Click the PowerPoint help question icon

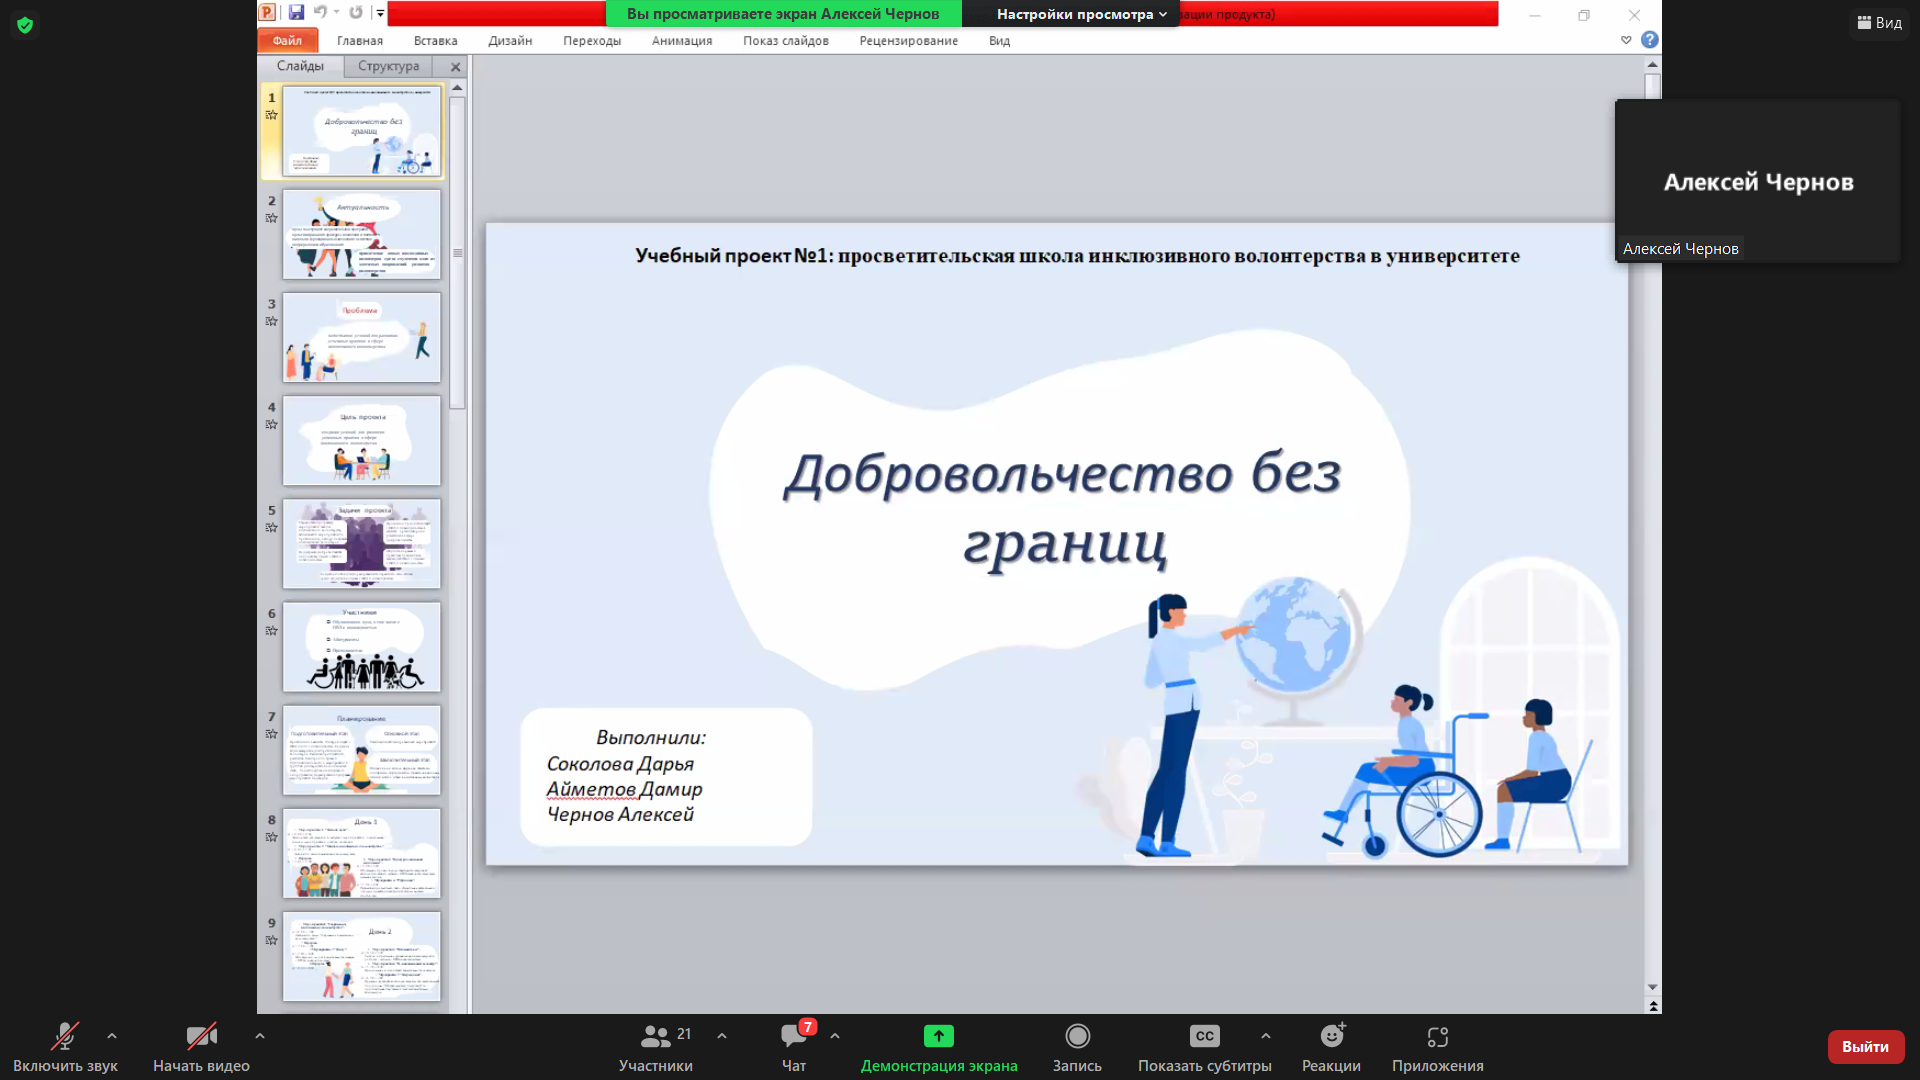pos(1650,40)
